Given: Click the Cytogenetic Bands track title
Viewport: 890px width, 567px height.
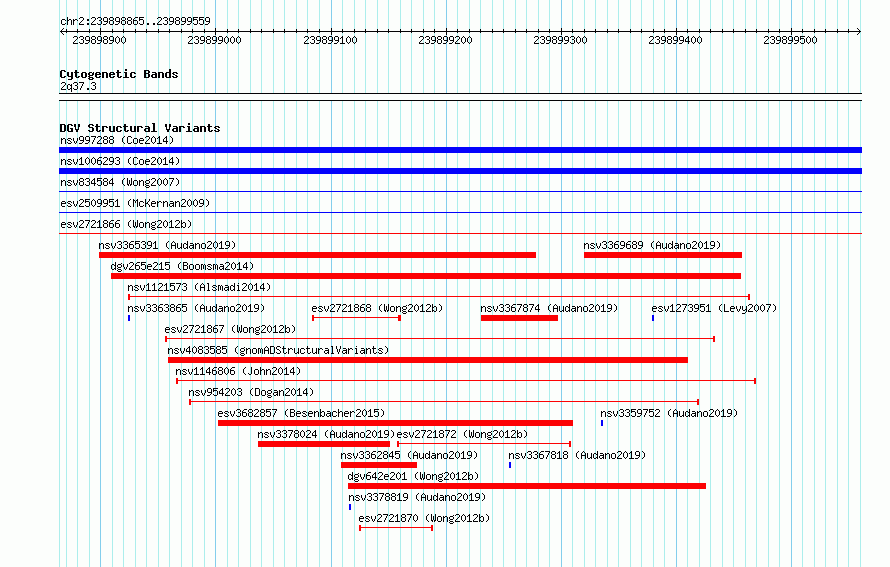Looking at the screenshot, I should pyautogui.click(x=119, y=74).
